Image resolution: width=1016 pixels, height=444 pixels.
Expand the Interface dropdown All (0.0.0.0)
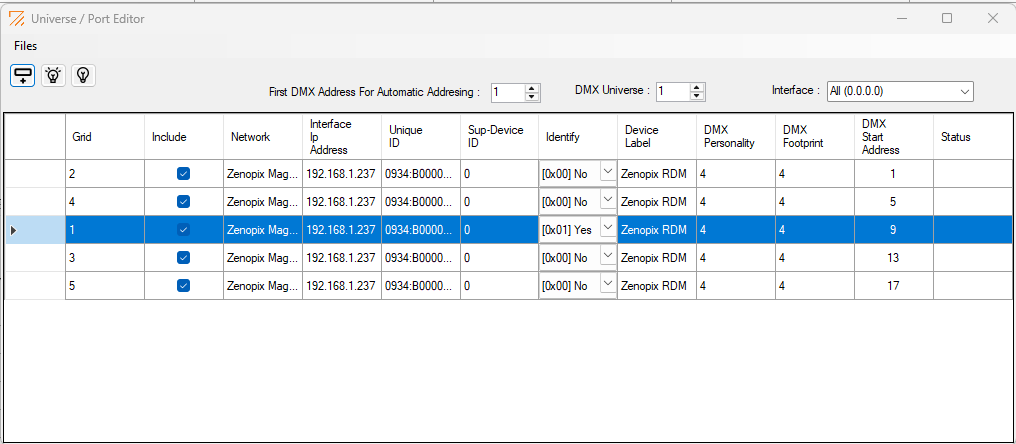(965, 91)
